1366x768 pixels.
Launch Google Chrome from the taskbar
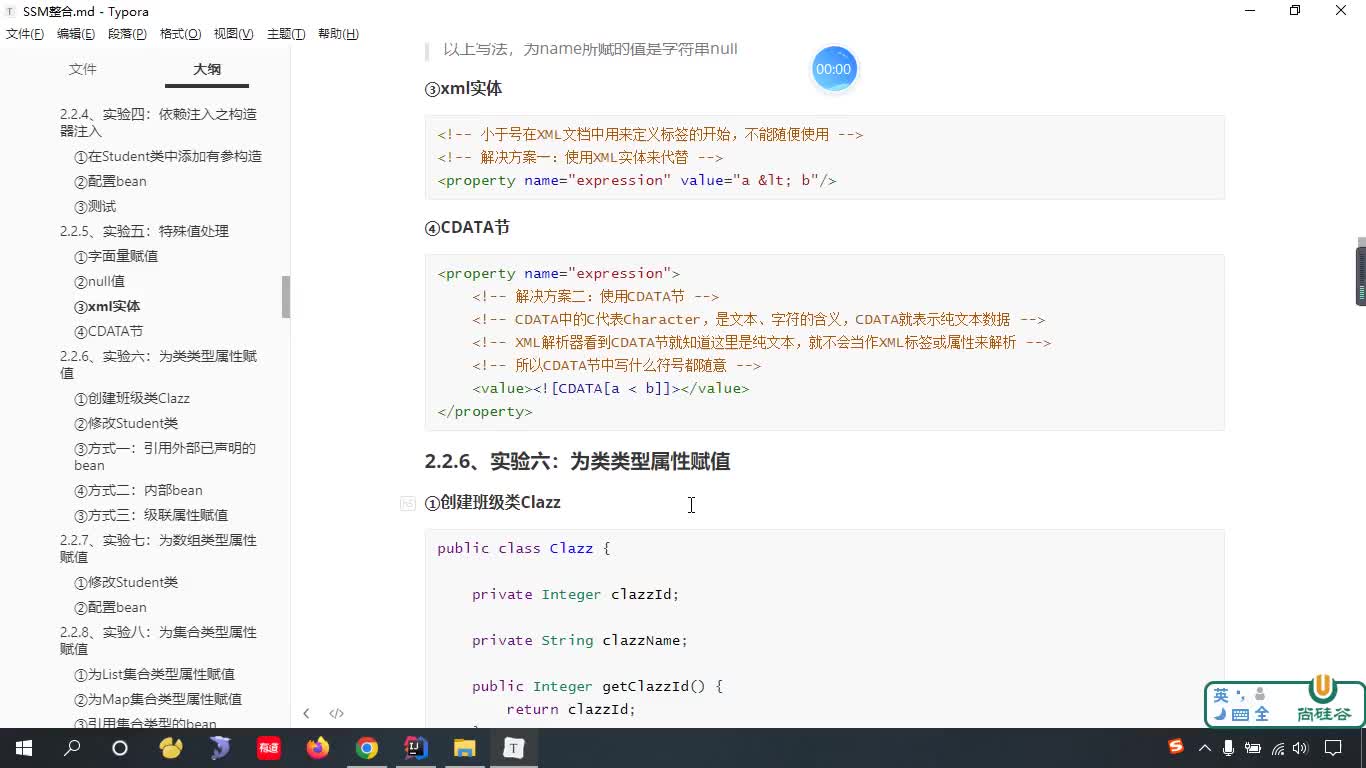[367, 747]
